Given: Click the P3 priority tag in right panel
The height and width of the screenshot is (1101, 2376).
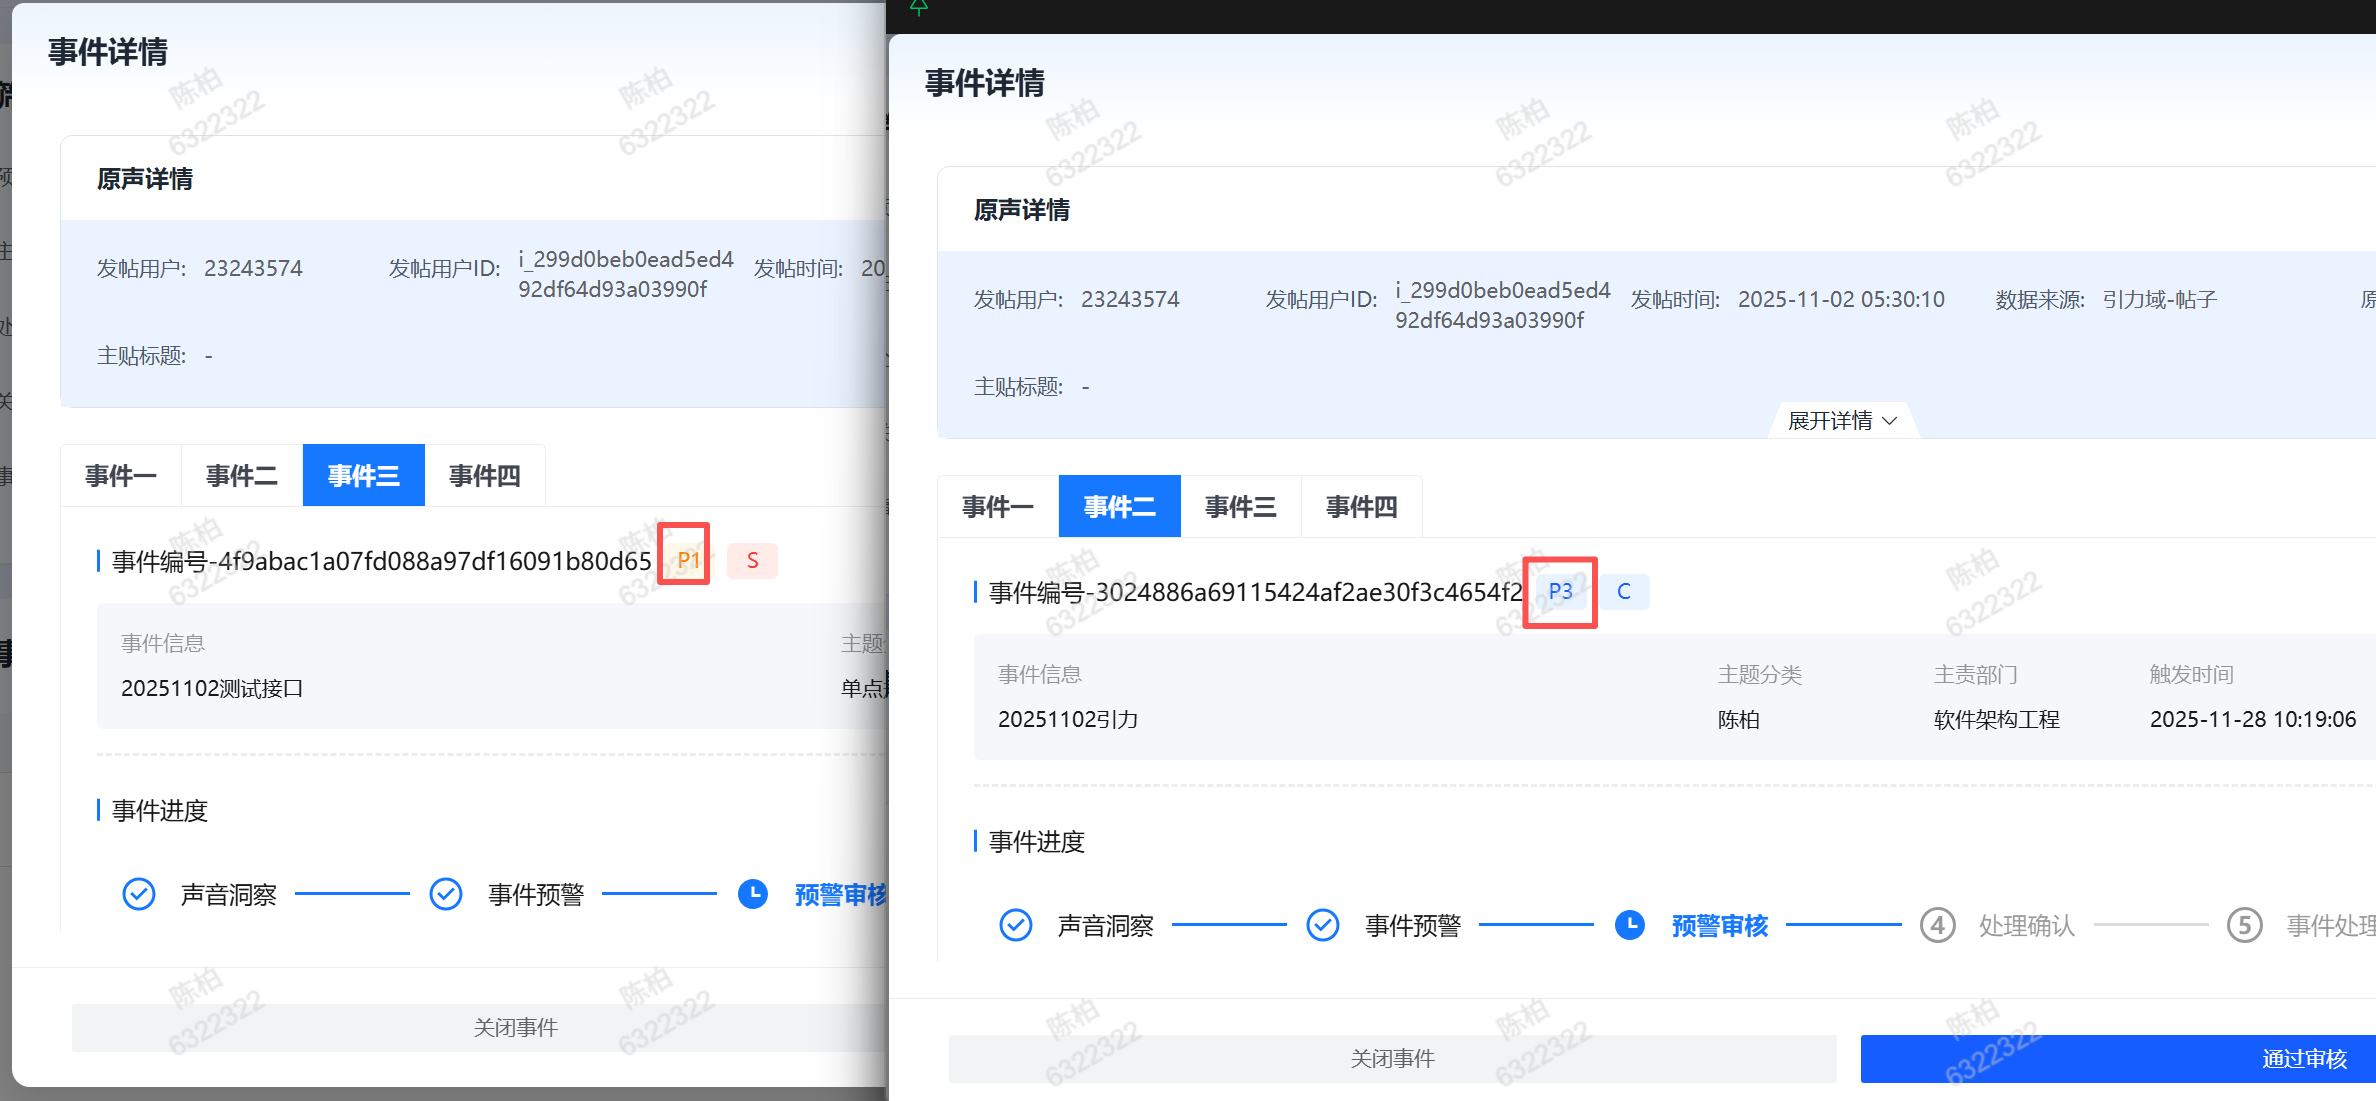Looking at the screenshot, I should tap(1559, 591).
